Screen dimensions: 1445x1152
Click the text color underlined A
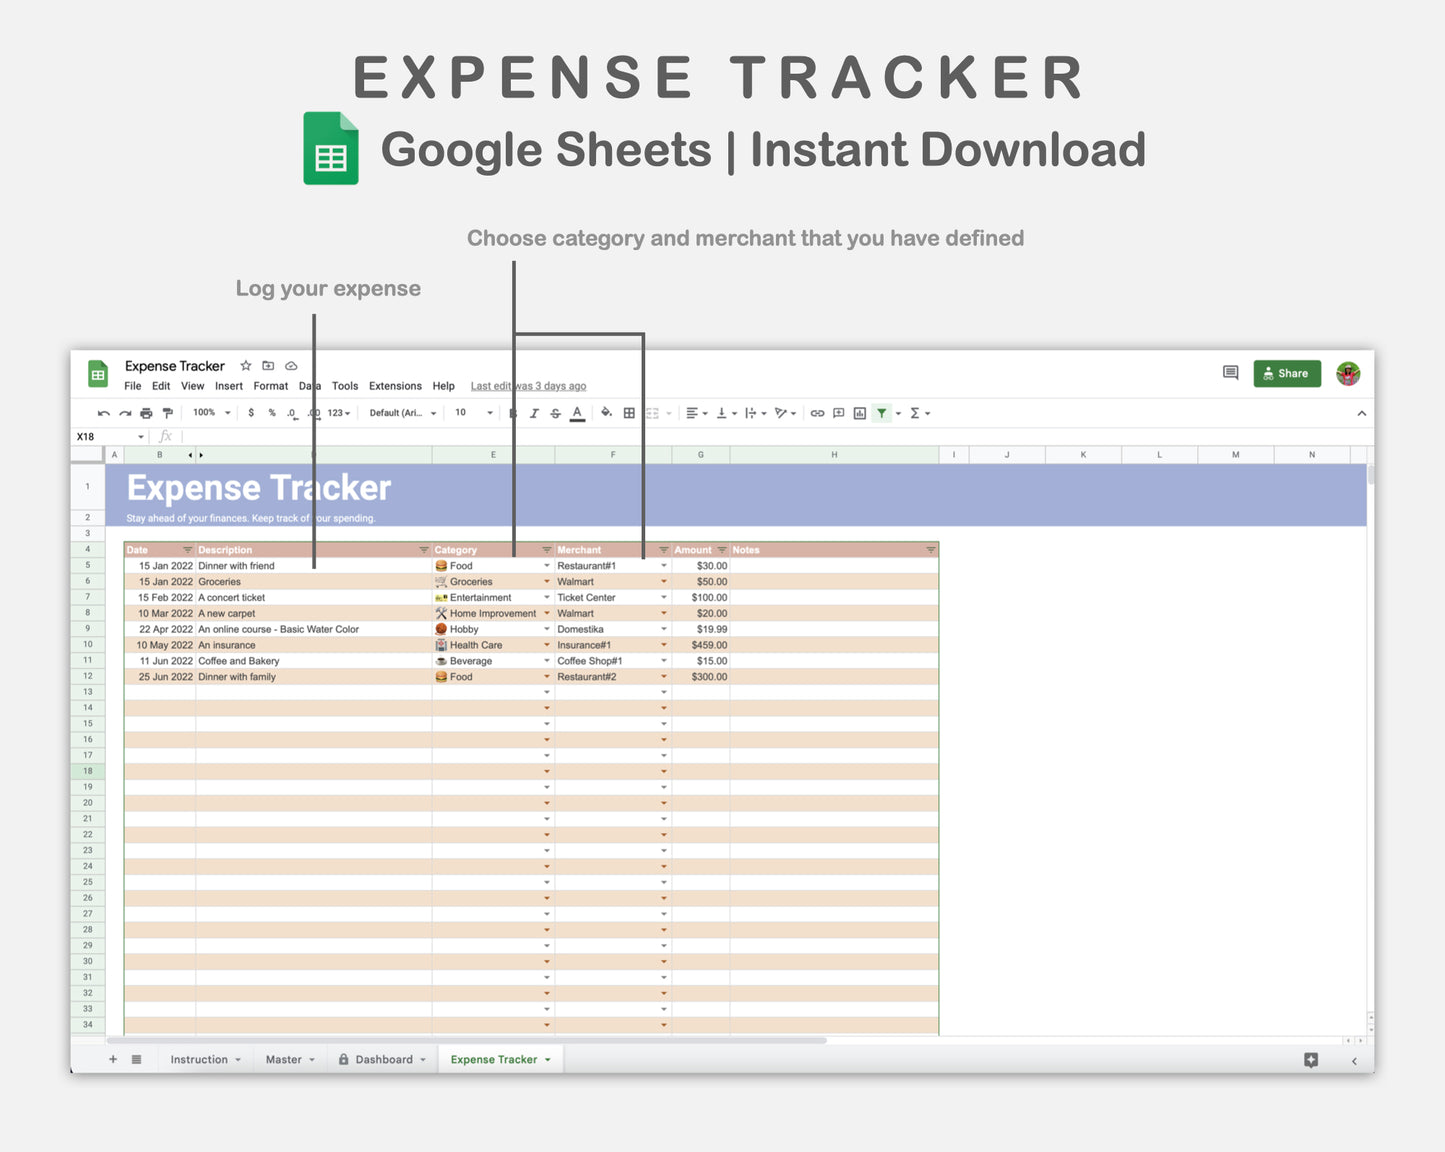click(577, 413)
